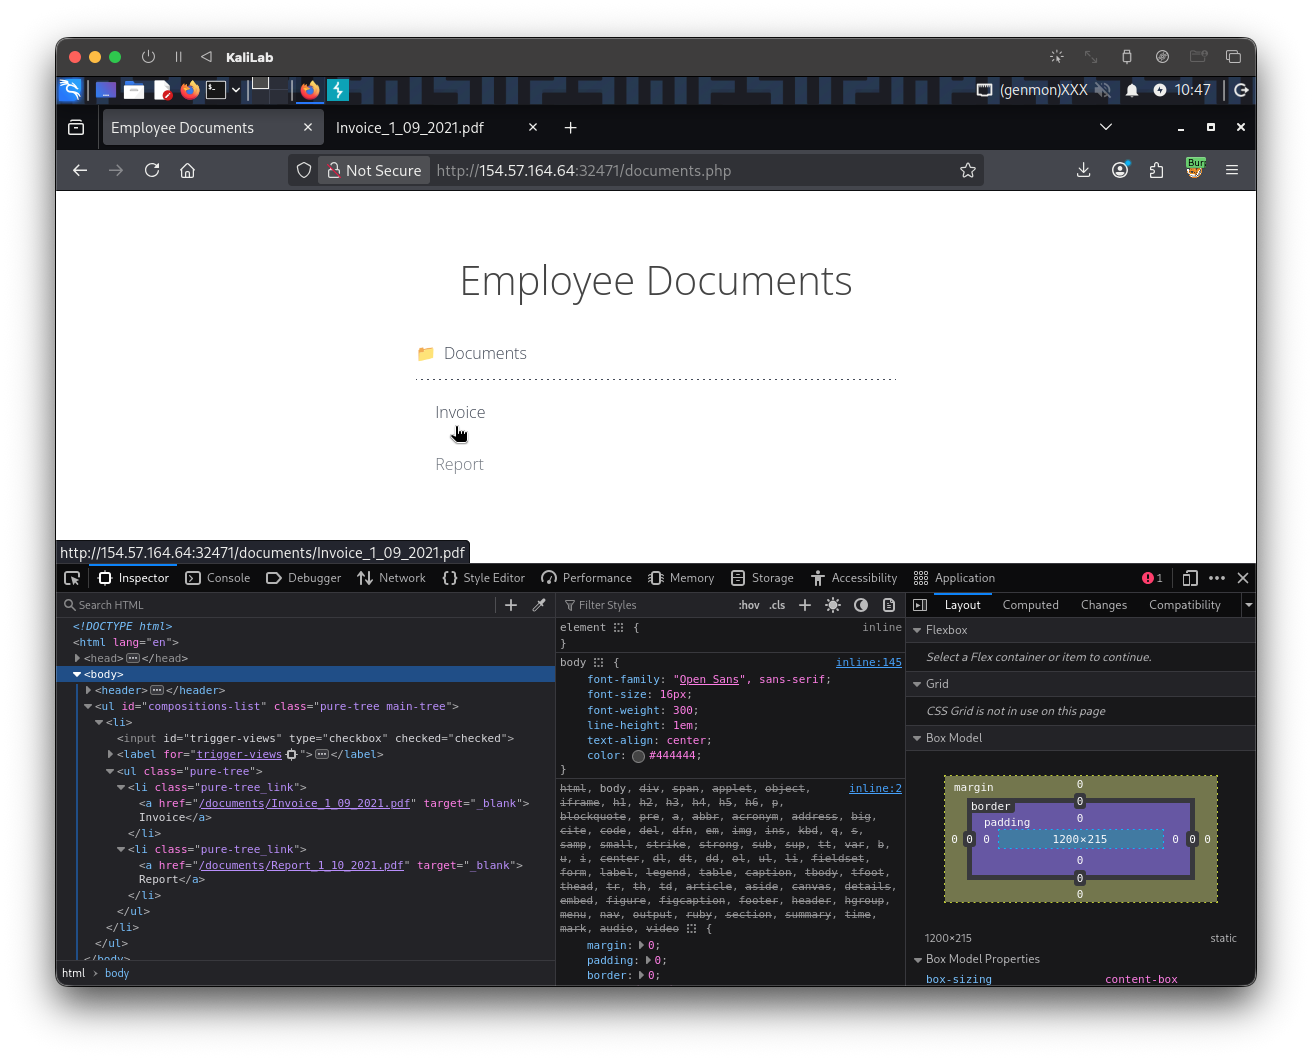Open the eyedropper color picker in Inspector

[539, 605]
